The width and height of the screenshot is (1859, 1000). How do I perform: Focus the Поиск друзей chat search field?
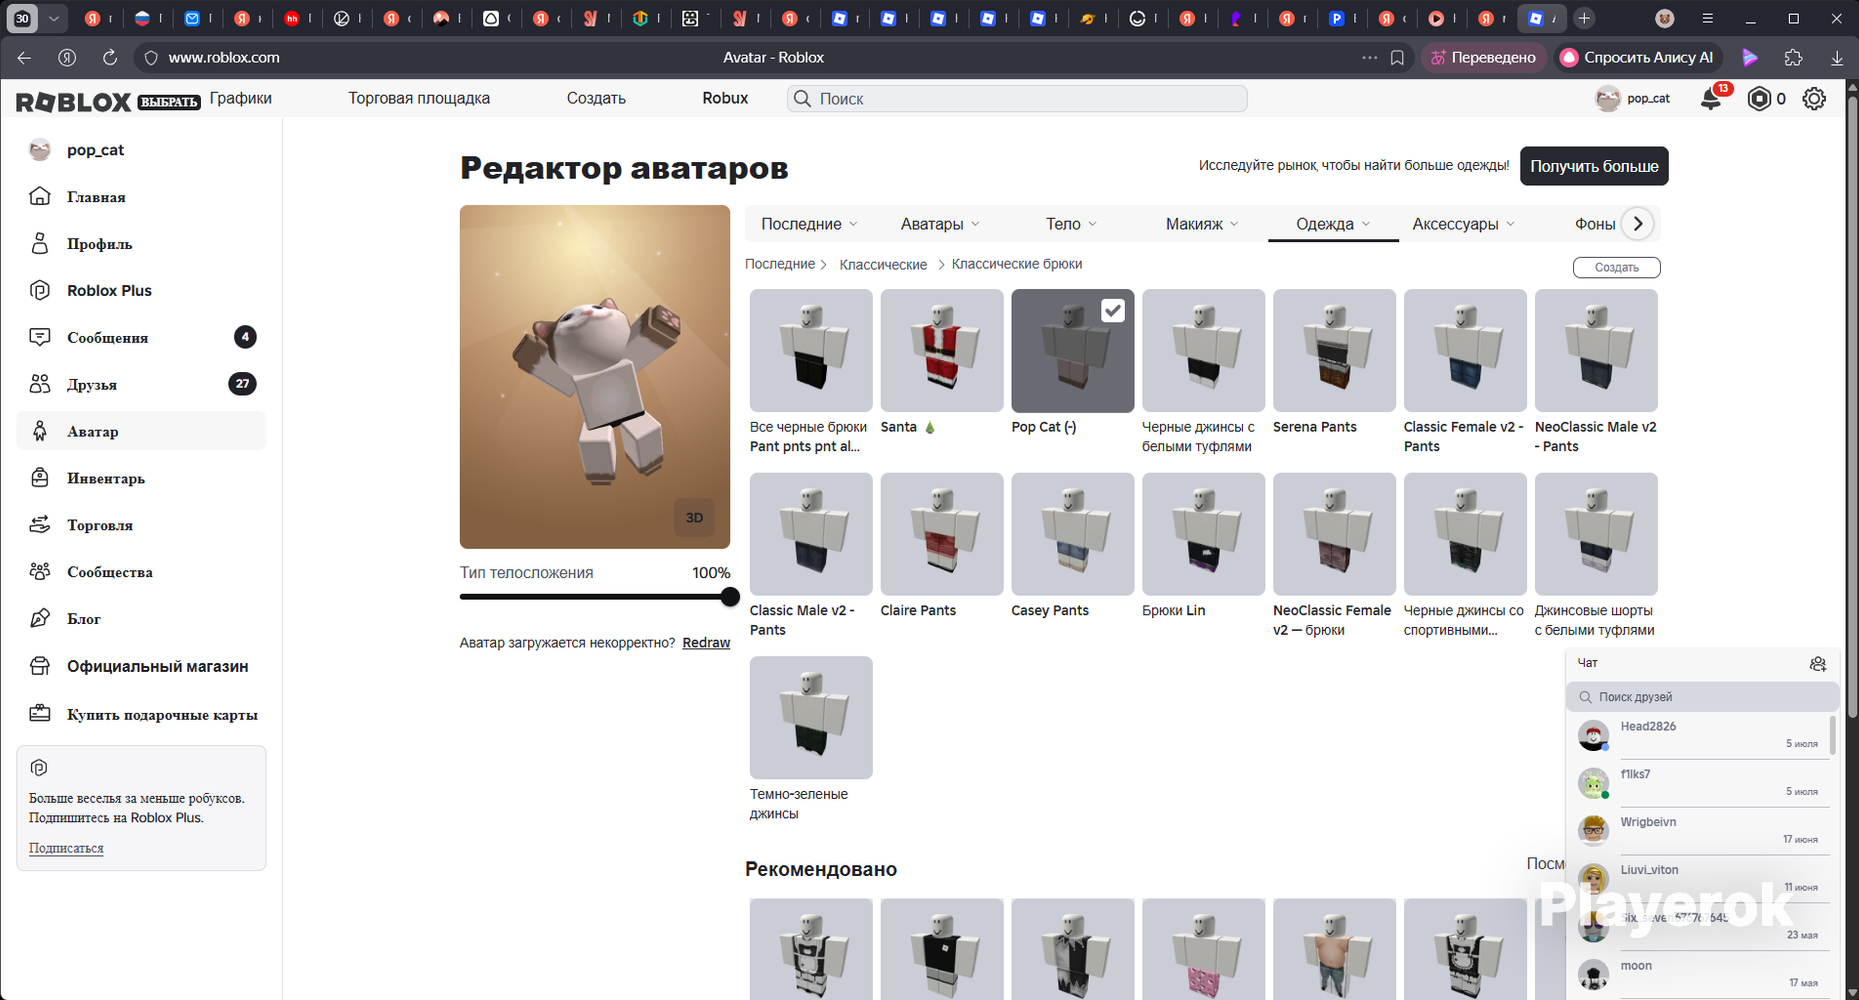1703,697
